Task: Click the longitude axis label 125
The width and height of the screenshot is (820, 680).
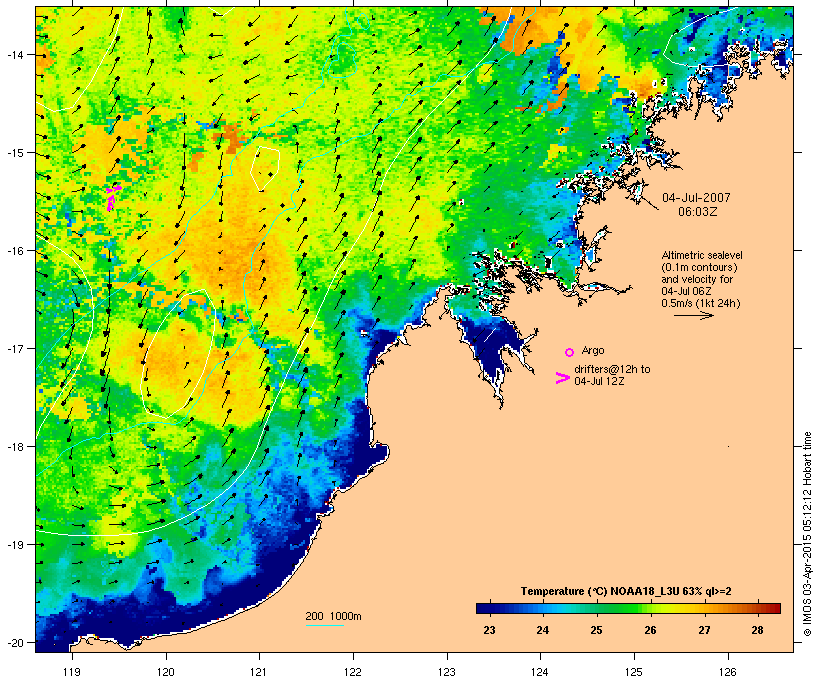Action: click(x=634, y=672)
